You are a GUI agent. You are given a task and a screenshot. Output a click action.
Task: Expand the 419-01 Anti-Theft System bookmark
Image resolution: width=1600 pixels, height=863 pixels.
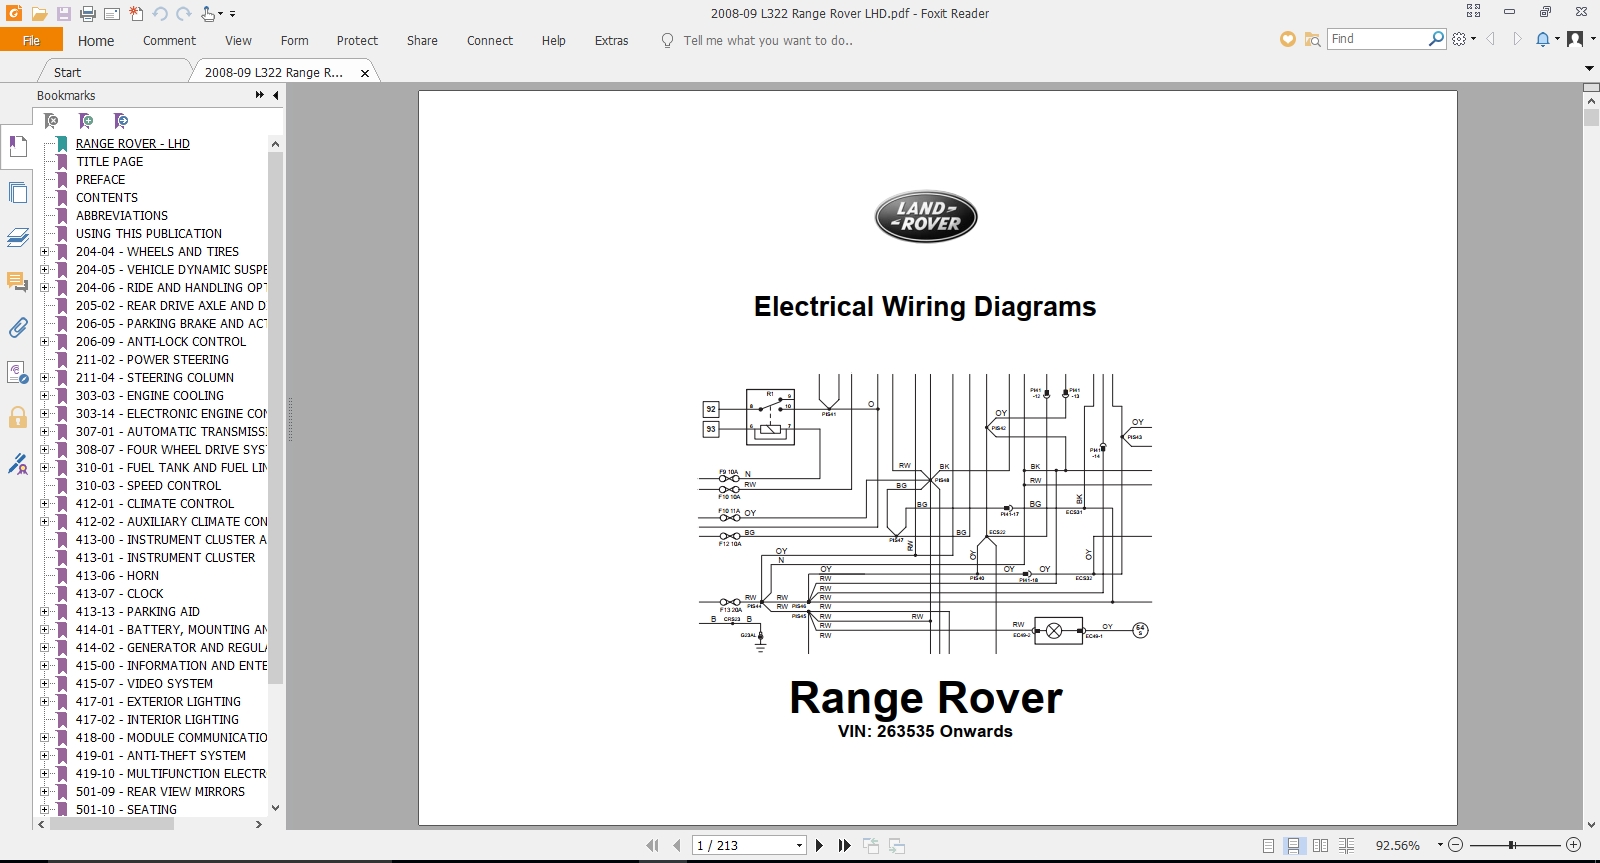[44, 756]
